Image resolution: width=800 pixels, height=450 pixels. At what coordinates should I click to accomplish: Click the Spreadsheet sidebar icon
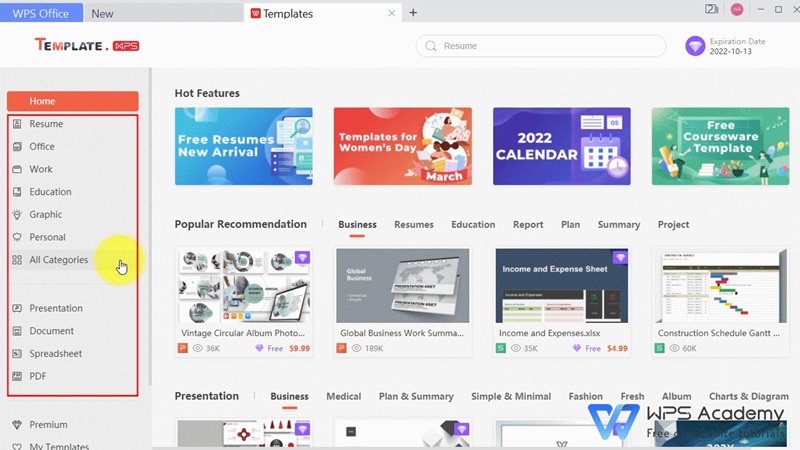coord(17,354)
